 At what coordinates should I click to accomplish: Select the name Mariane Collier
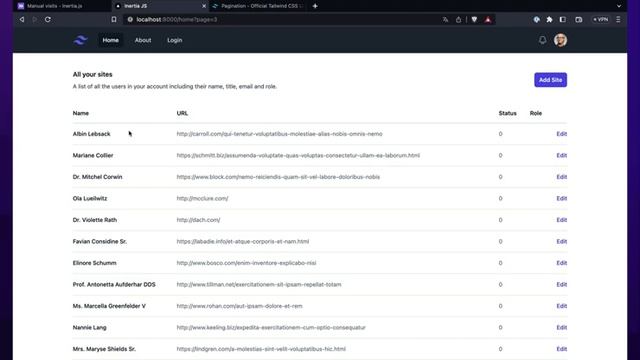coord(93,156)
